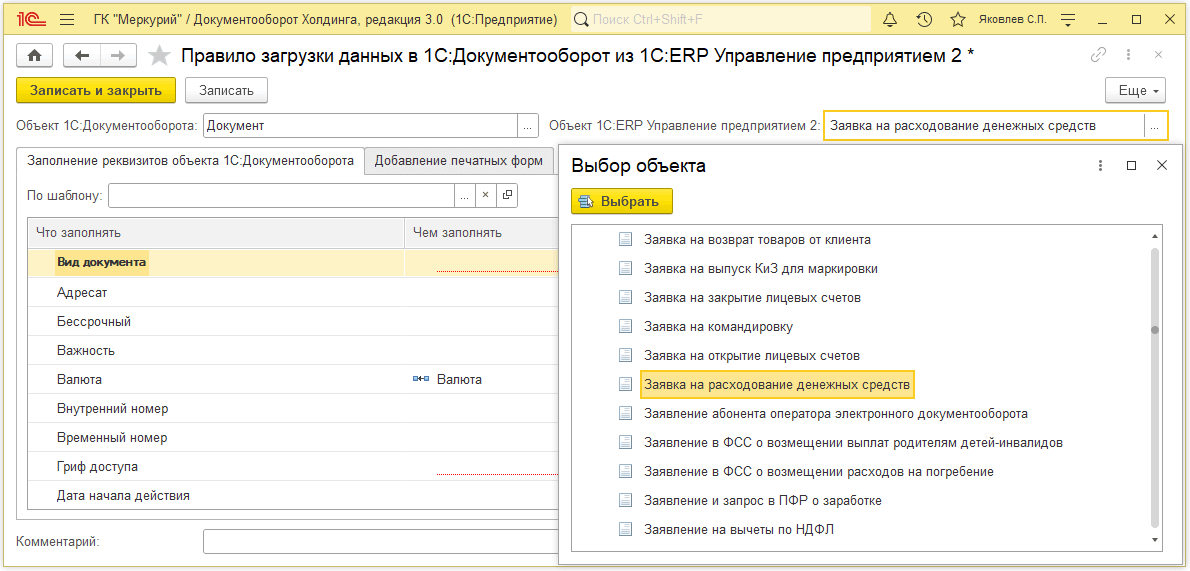1190x571 pixels.
Task: Switch to Добавление печатных форм tab
Action: click(458, 160)
